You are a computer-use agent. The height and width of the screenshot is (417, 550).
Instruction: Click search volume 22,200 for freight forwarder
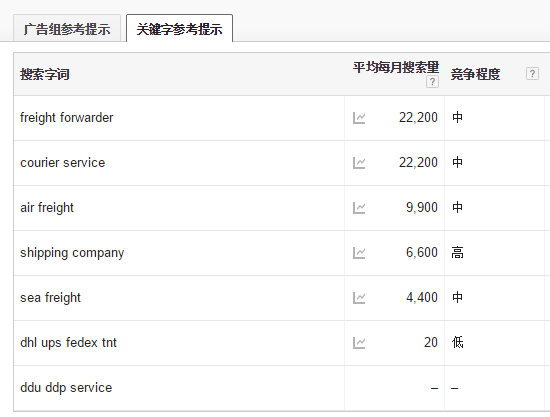point(418,117)
